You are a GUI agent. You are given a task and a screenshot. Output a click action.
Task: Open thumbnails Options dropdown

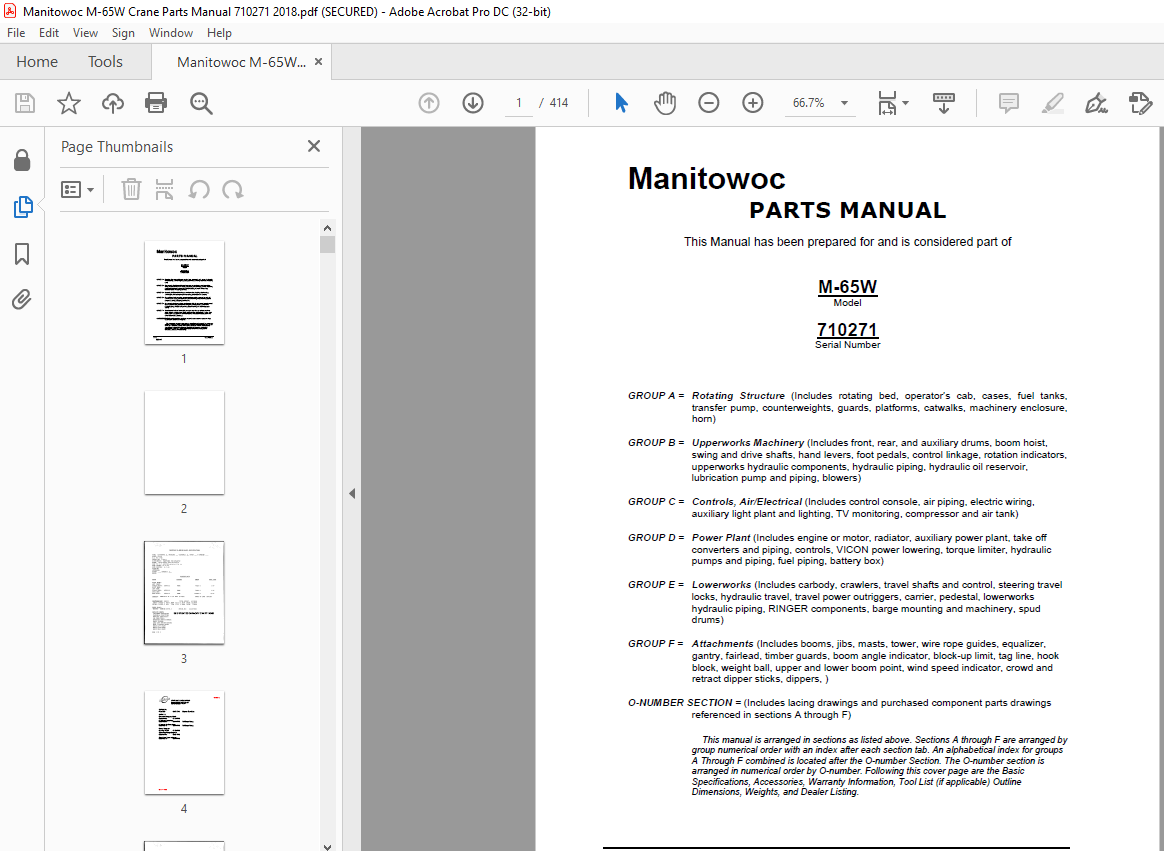coord(77,190)
